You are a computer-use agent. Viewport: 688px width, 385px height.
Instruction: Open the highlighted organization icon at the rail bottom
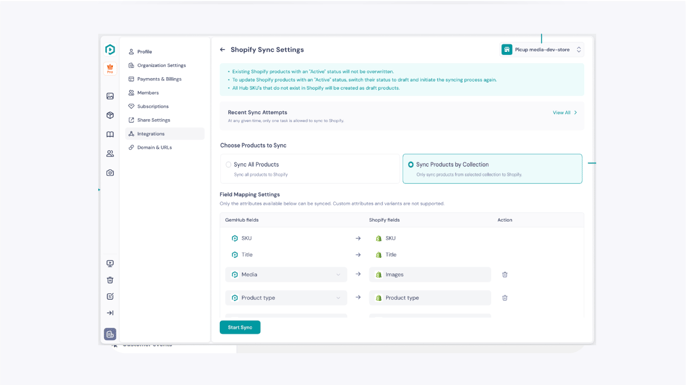pyautogui.click(x=110, y=334)
